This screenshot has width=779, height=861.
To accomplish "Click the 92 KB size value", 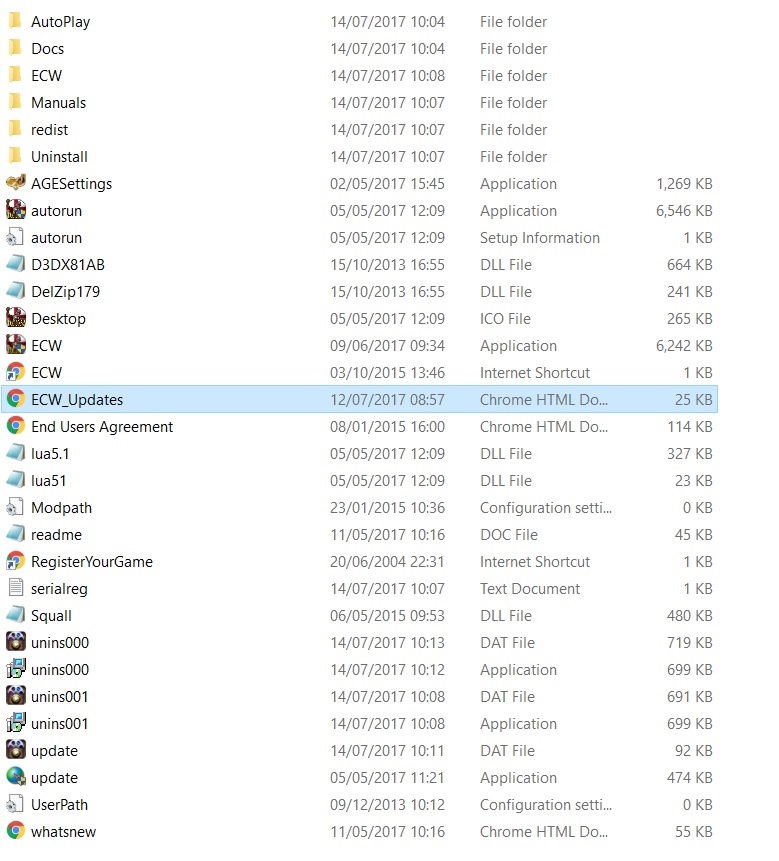I will (693, 751).
